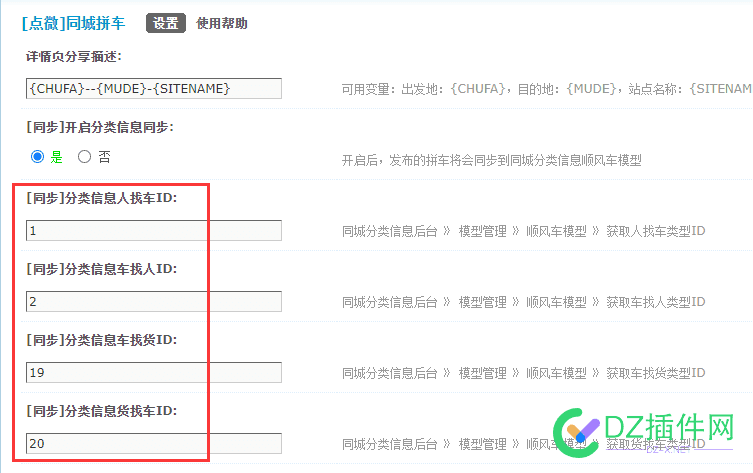Click the 开启后 sync description text
The image size is (753, 473).
491,160
